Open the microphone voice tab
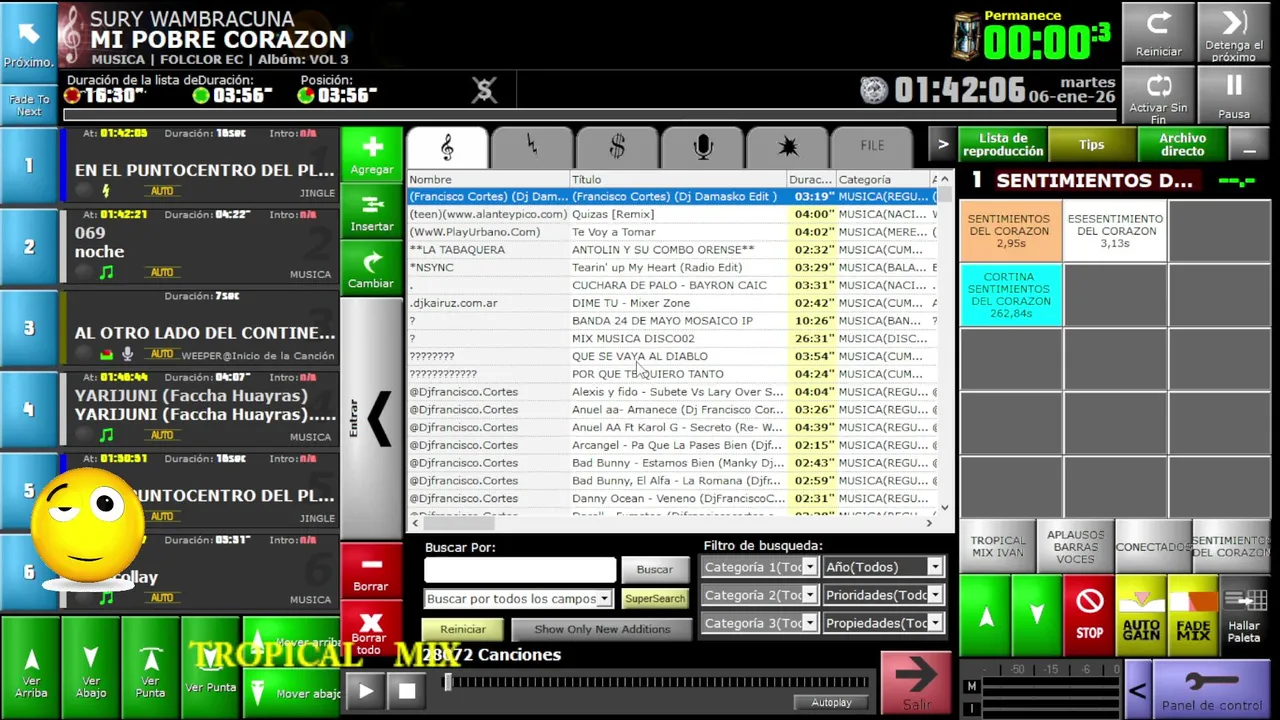The height and width of the screenshot is (720, 1280). tap(703, 147)
